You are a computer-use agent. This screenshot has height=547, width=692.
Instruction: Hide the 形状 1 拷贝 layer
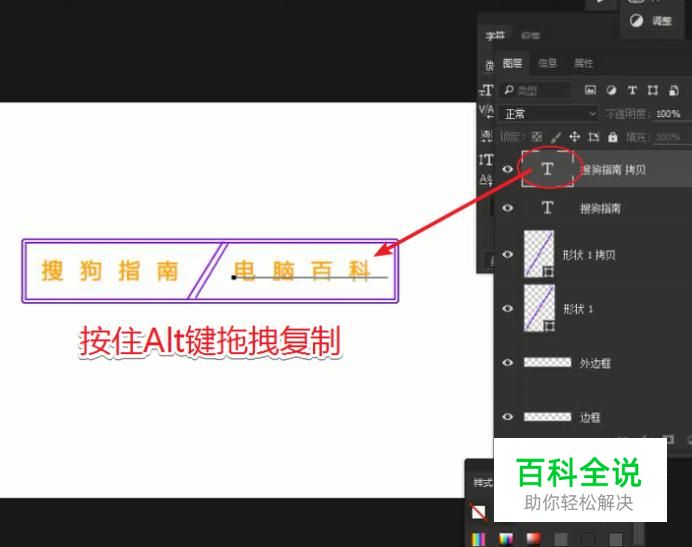[x=508, y=254]
